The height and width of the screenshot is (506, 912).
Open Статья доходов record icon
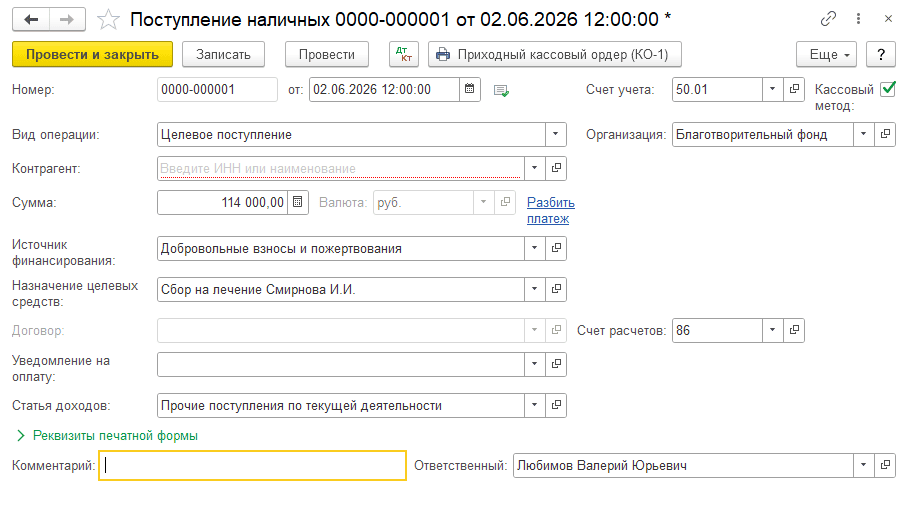[x=556, y=405]
